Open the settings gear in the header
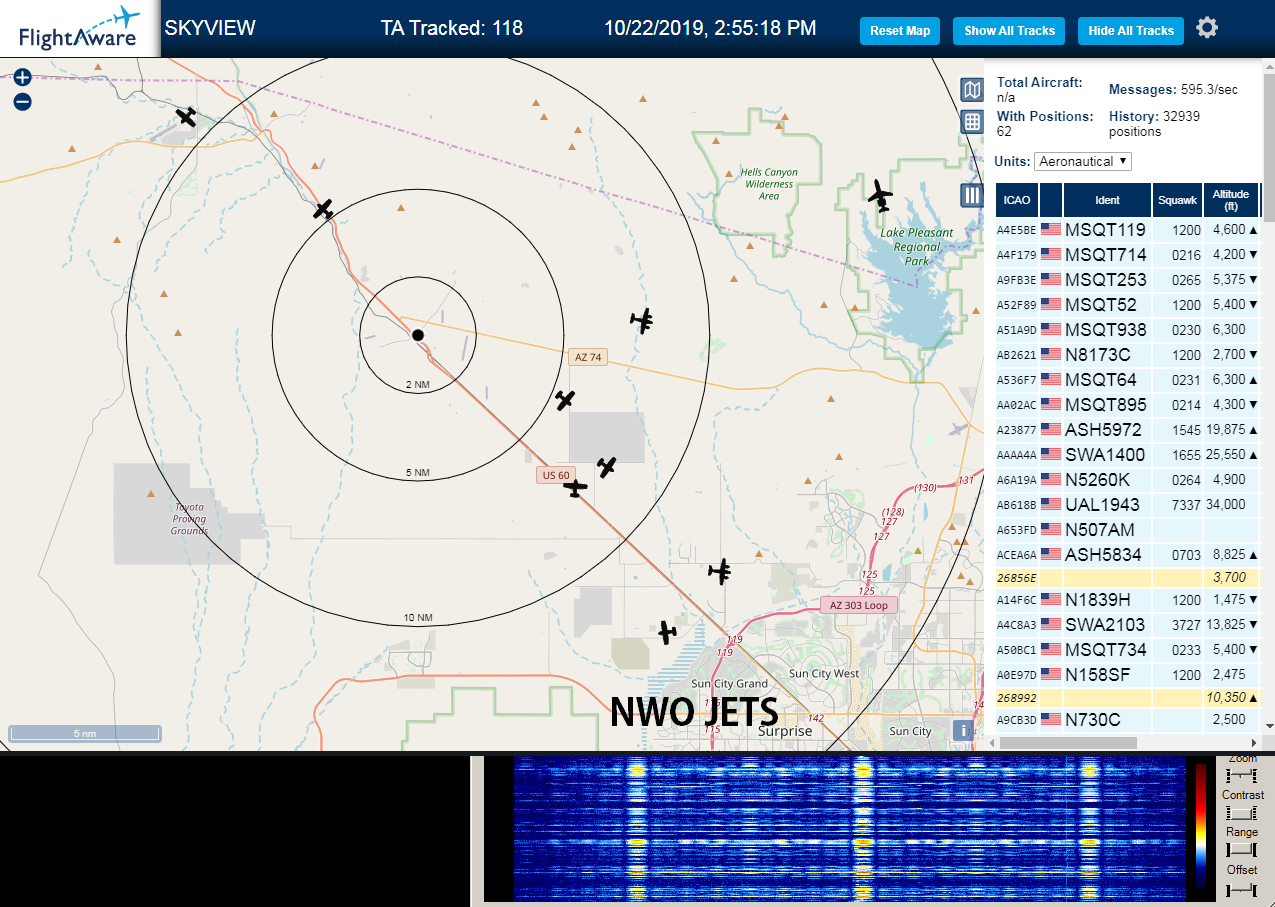Image resolution: width=1275 pixels, height=907 pixels. pyautogui.click(x=1207, y=28)
